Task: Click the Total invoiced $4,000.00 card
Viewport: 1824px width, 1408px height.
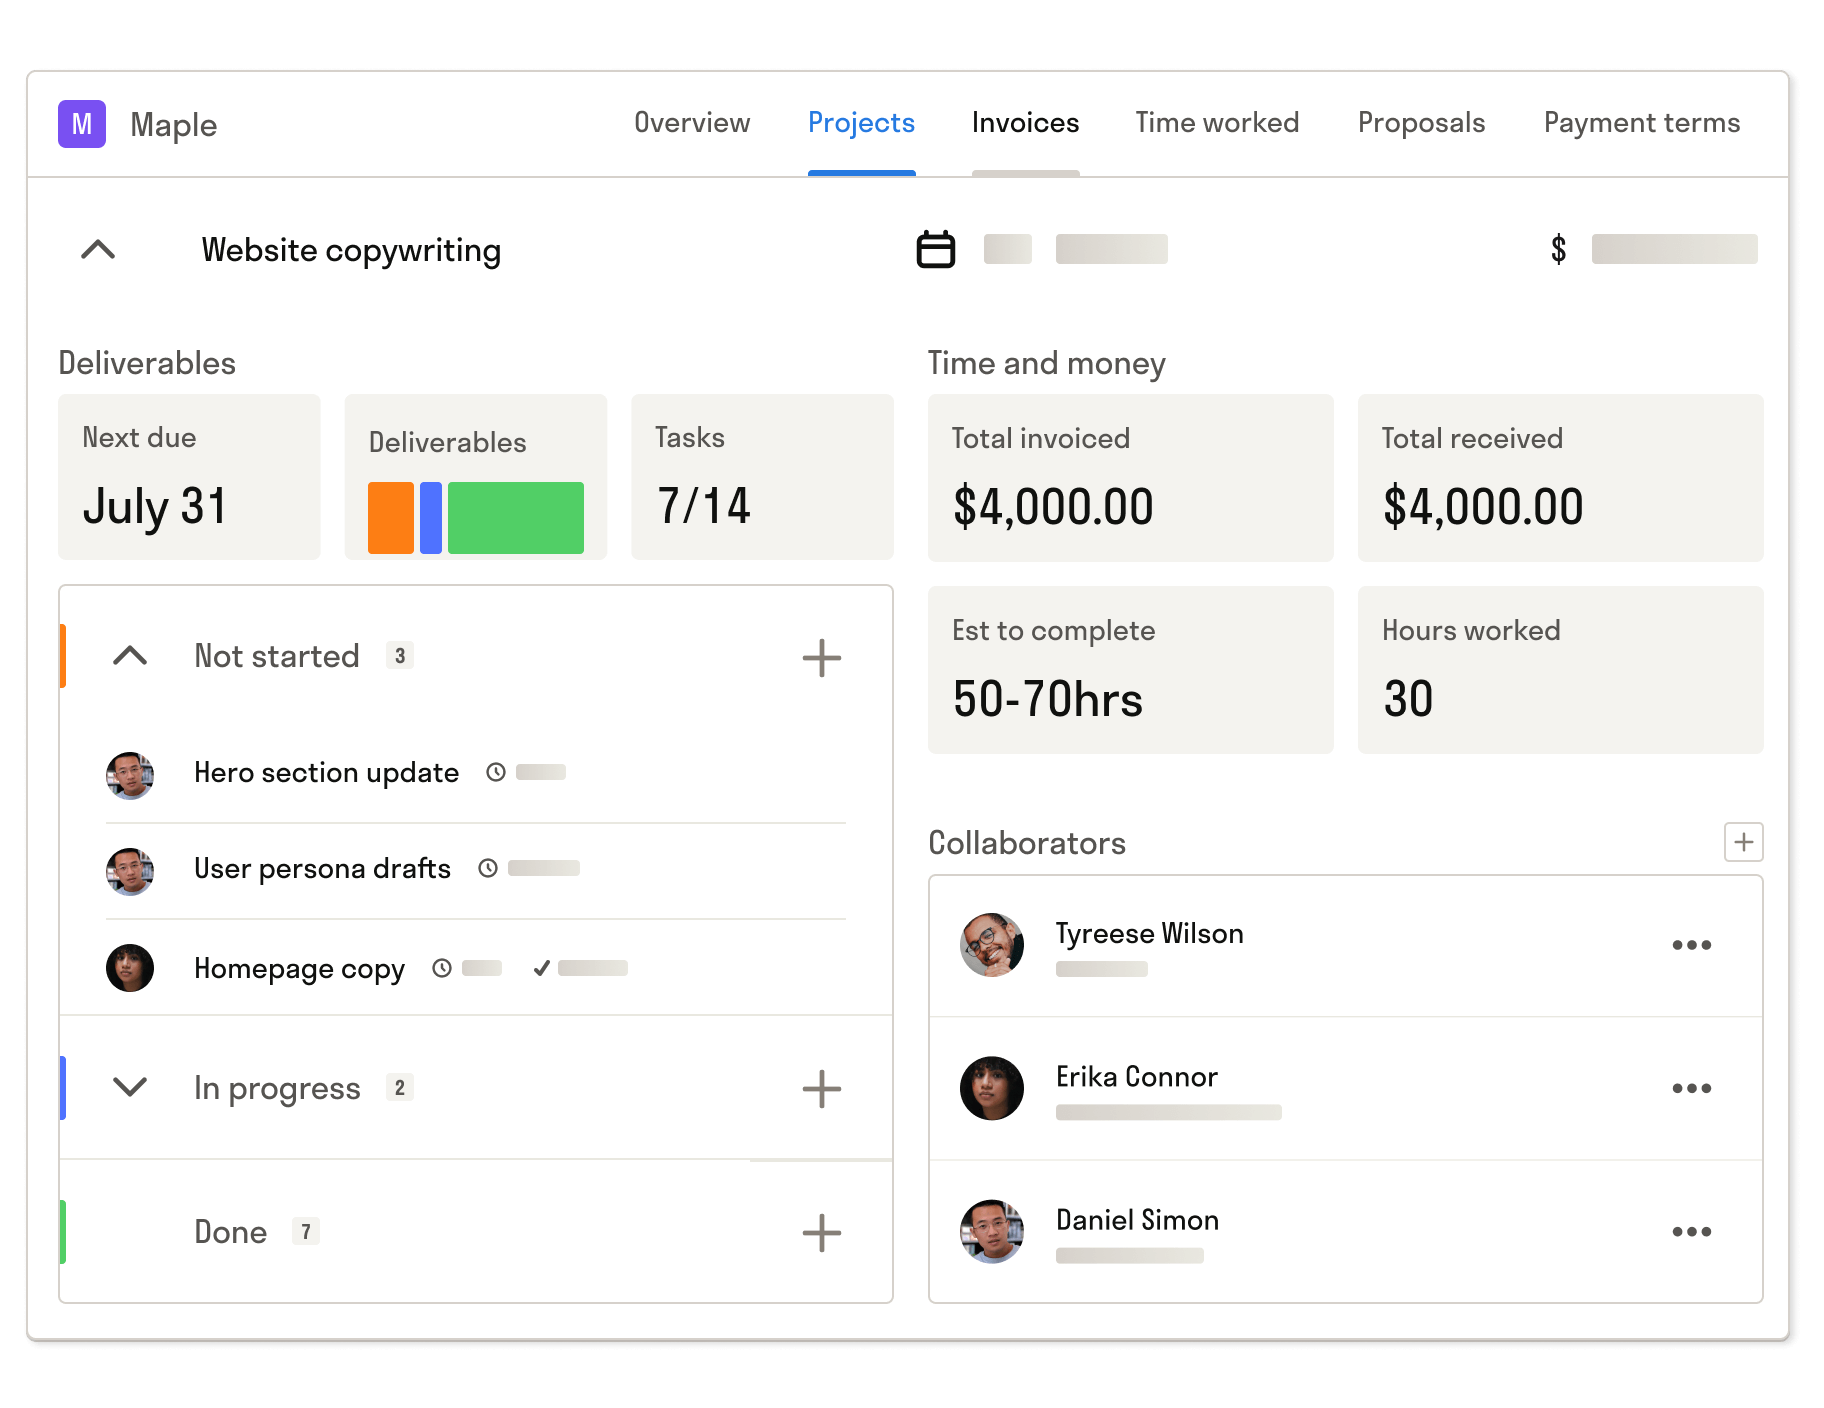Action: [1131, 478]
